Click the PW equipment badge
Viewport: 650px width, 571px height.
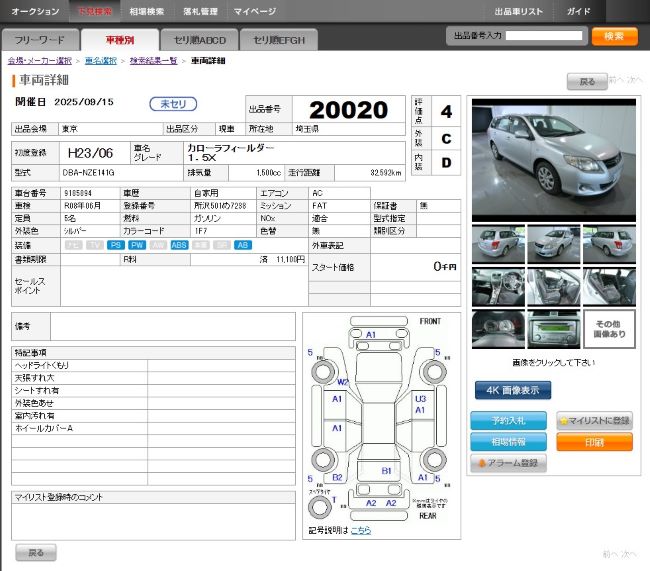137,245
